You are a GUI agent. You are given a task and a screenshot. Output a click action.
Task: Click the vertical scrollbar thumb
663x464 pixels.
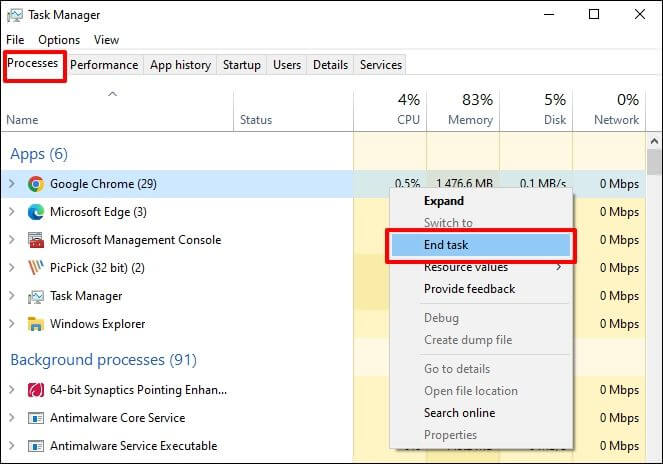pos(654,162)
